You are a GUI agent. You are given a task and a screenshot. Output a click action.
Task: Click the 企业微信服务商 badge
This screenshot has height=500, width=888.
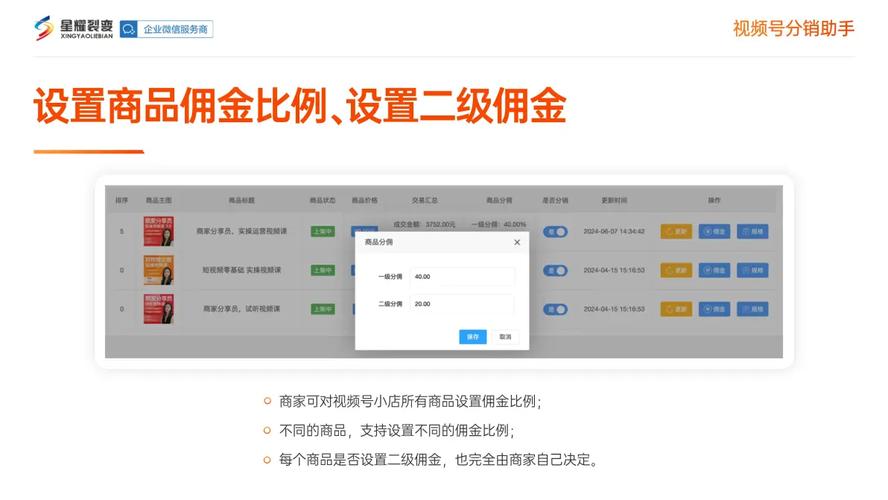pos(166,29)
